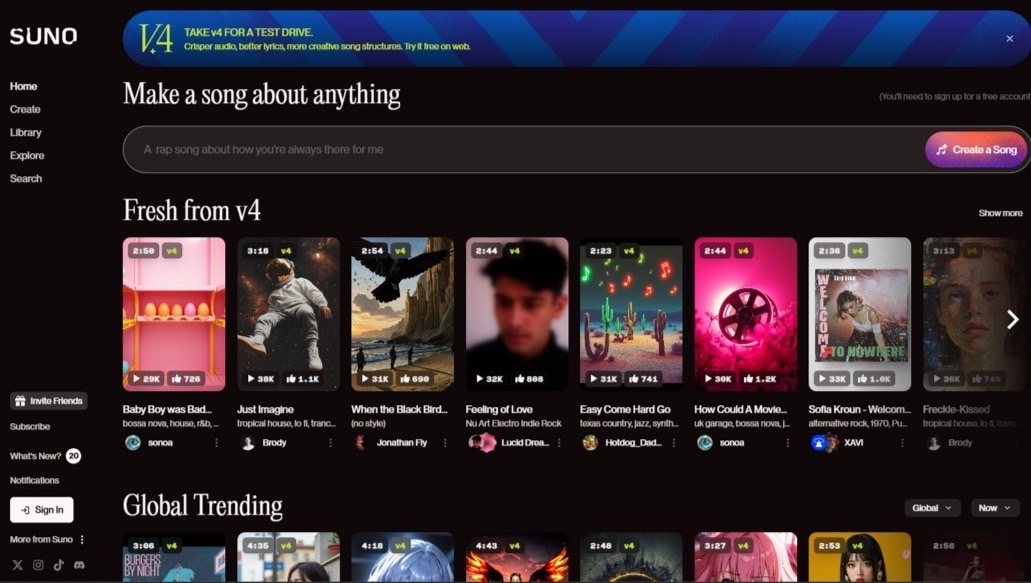Select Nu Art Electro Indie Rock style tag
1031x583 pixels.
pyautogui.click(x=514, y=424)
